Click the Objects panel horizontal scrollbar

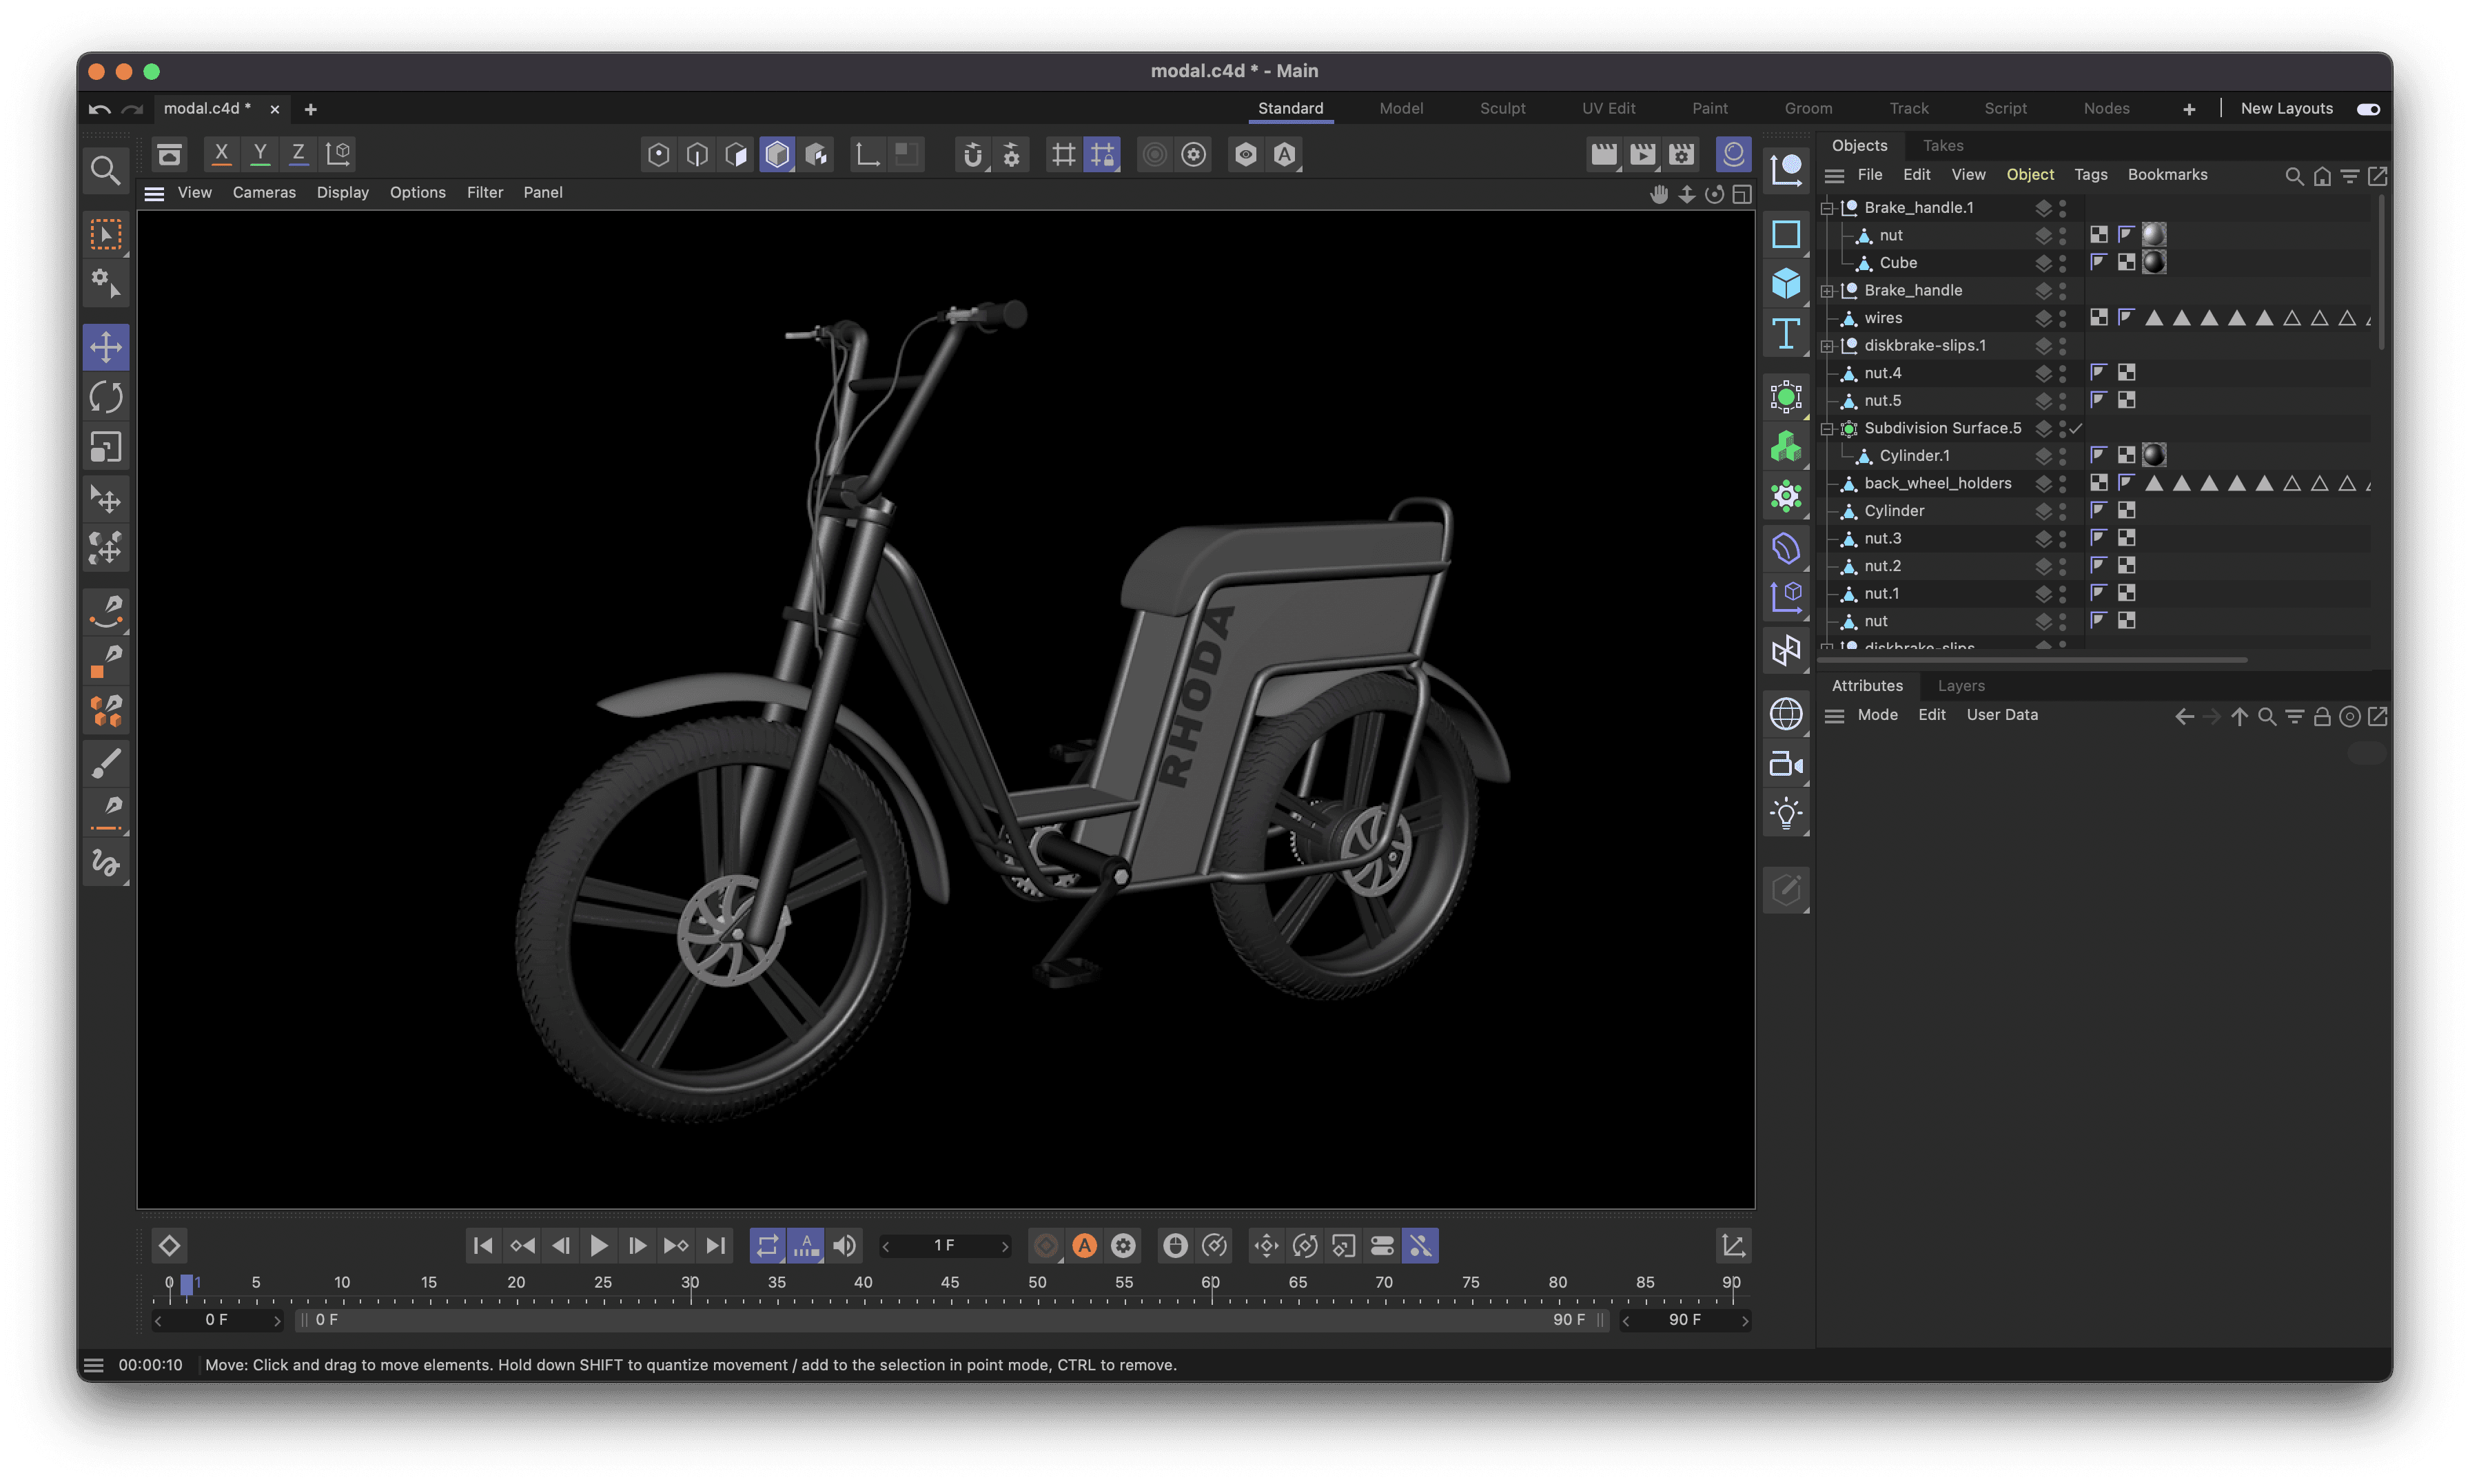(2032, 660)
